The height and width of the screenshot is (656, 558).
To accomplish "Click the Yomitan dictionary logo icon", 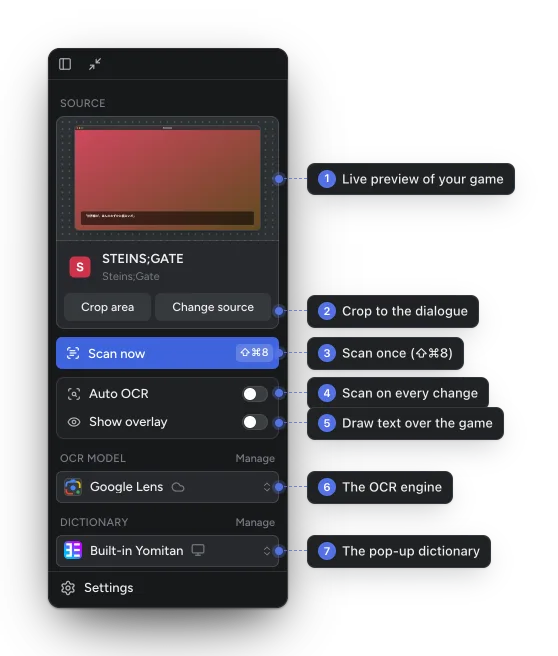I will (73, 551).
